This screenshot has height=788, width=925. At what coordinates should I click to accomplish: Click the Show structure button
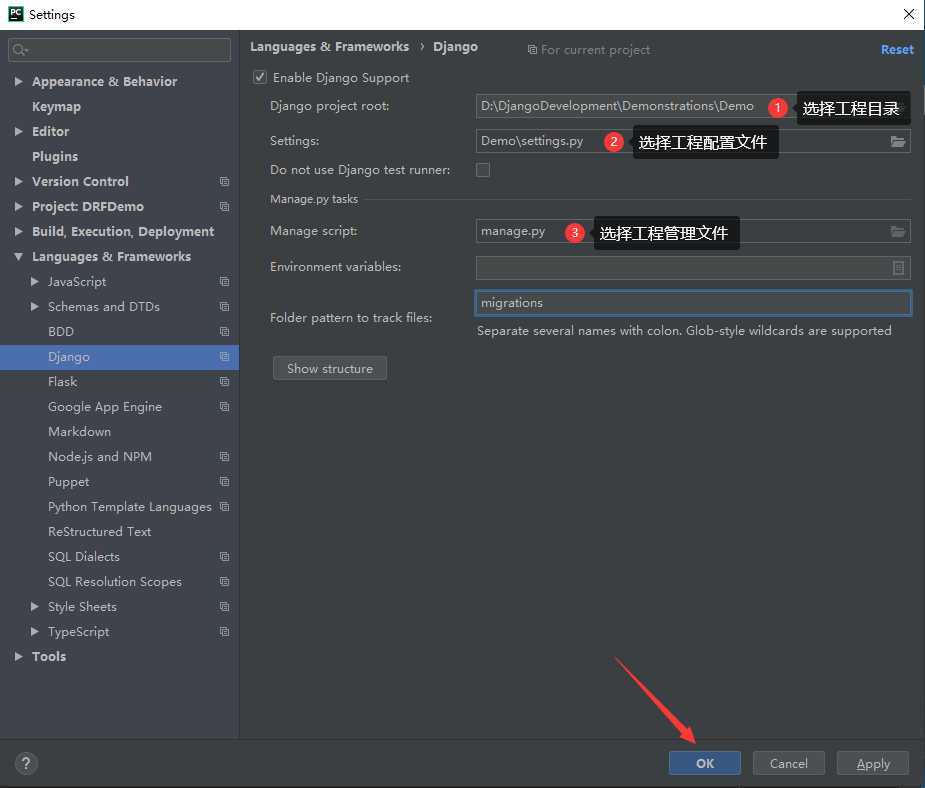click(330, 368)
